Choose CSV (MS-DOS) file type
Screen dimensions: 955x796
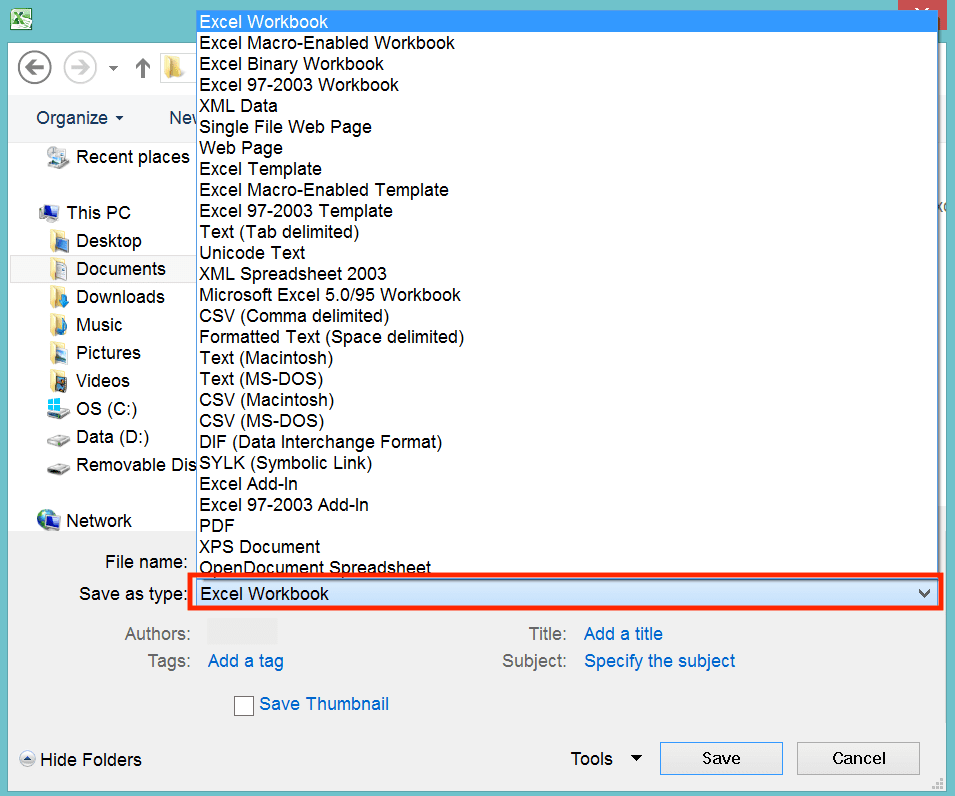pyautogui.click(x=568, y=421)
